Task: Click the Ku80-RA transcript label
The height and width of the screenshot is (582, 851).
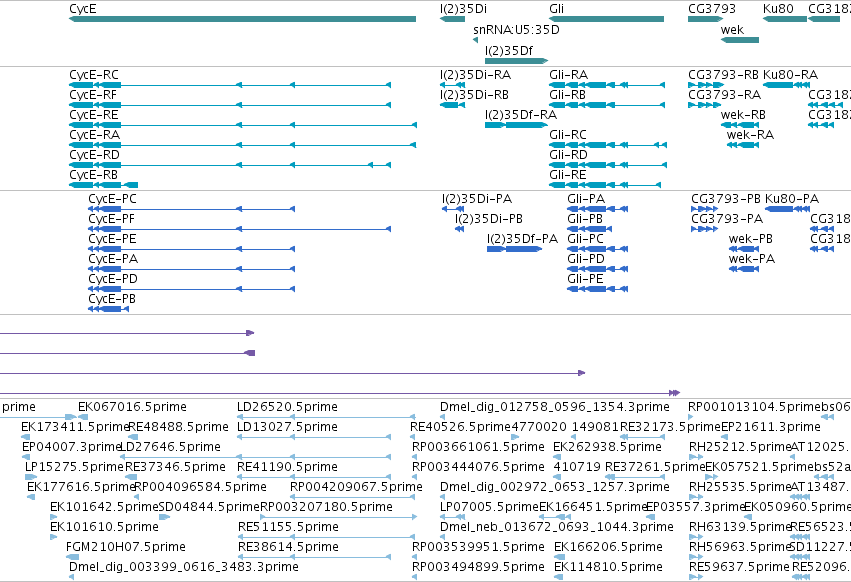Action: (790, 75)
